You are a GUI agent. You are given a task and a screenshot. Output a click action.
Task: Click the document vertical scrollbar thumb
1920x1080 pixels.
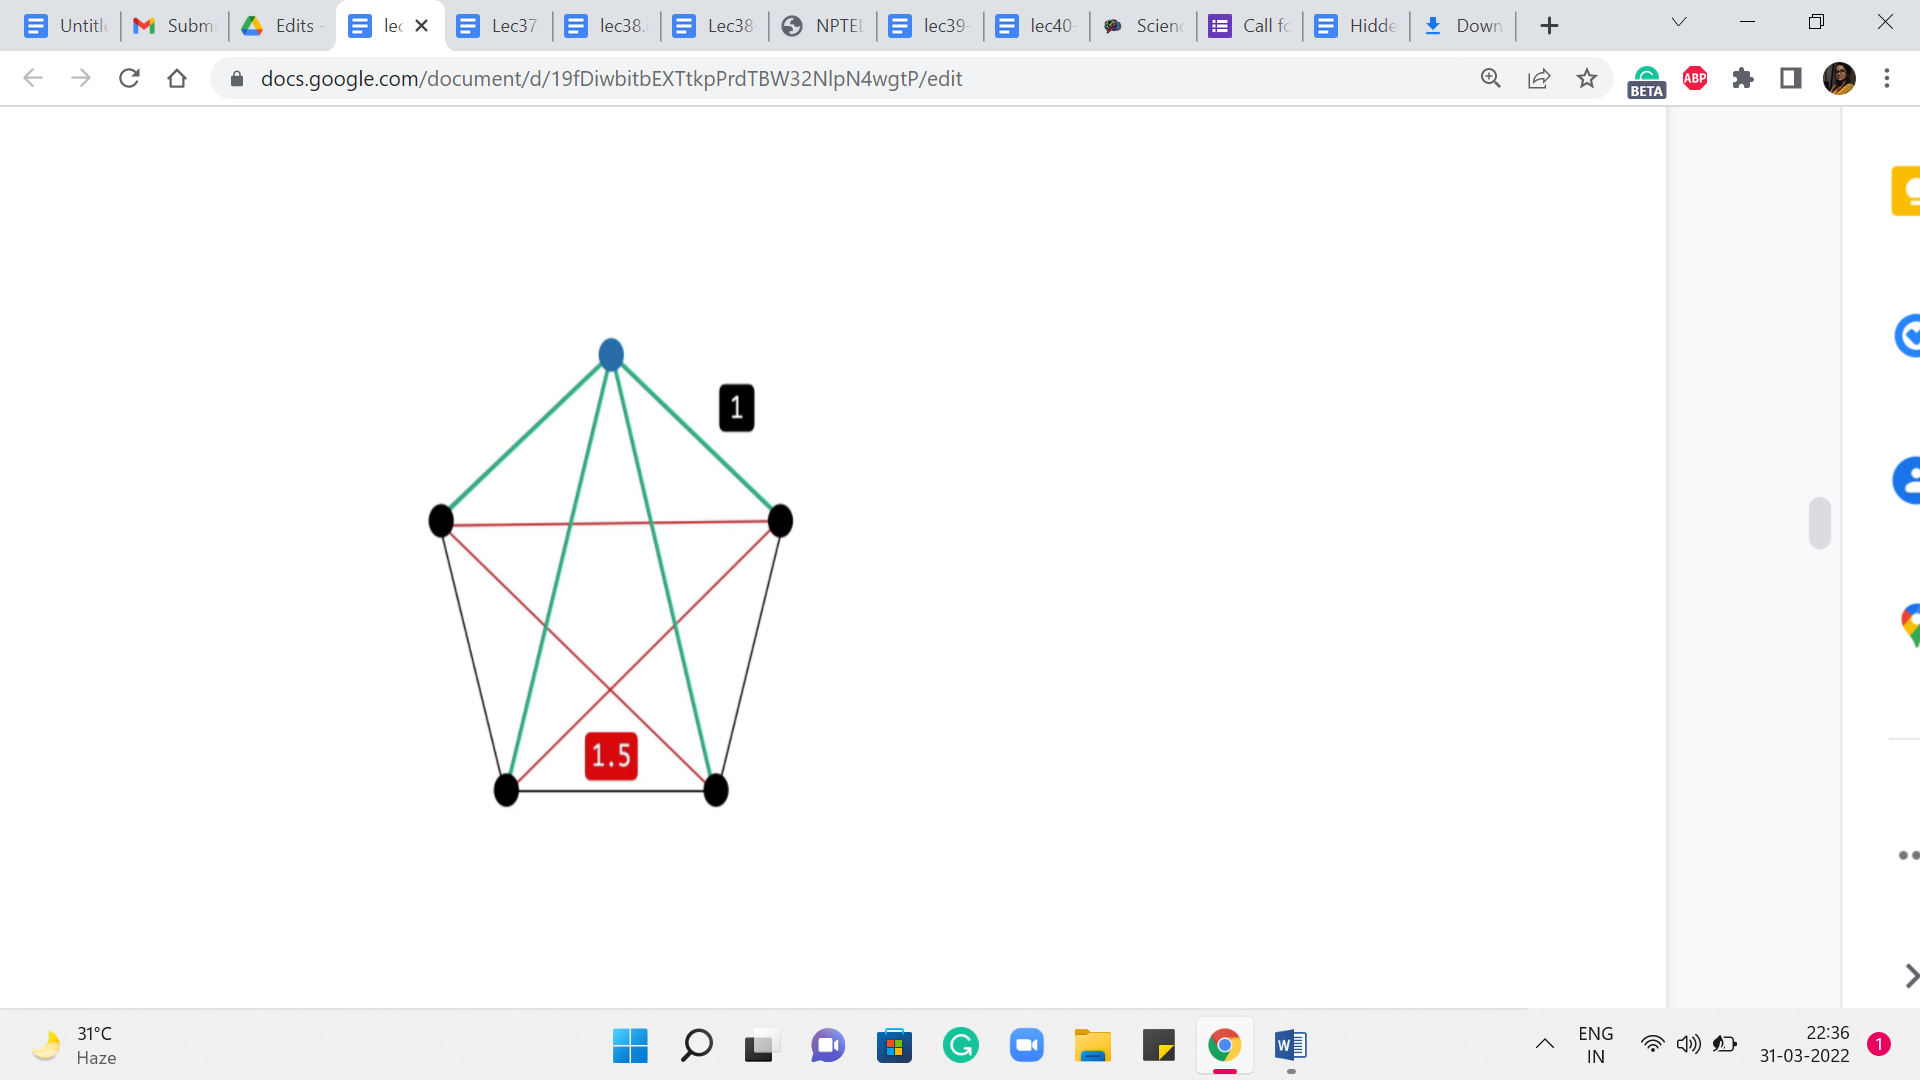click(x=1819, y=522)
